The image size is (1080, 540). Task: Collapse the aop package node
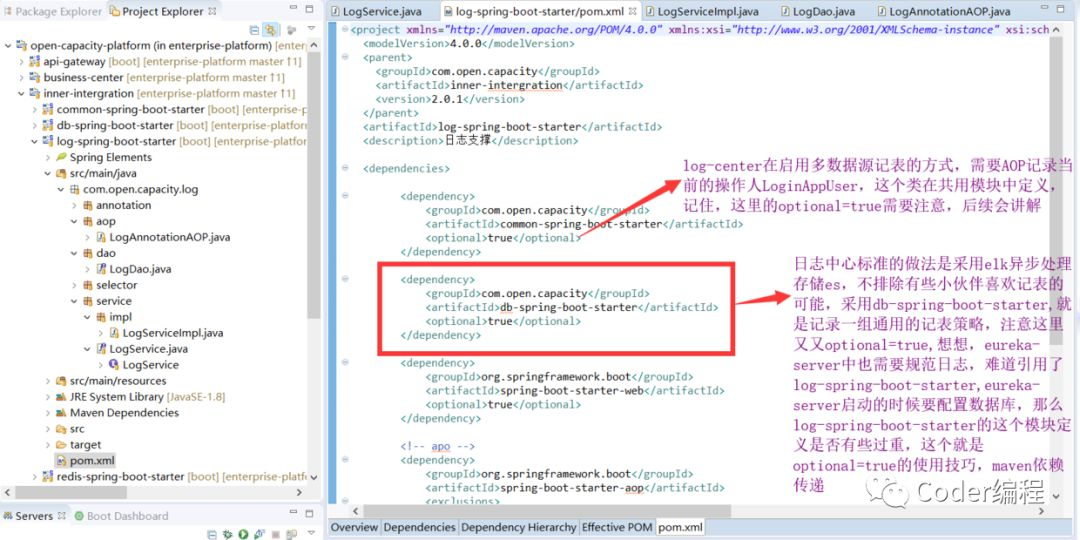click(x=74, y=221)
